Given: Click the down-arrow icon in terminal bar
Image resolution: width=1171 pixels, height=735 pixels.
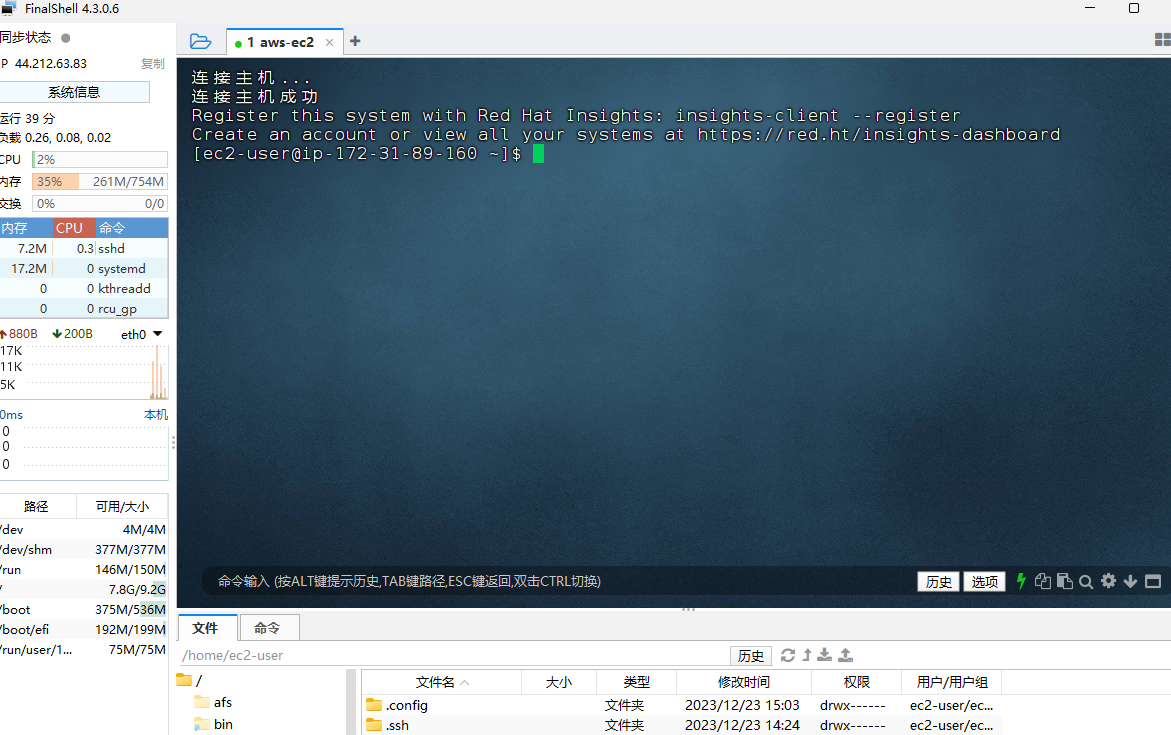Looking at the screenshot, I should tap(1130, 581).
